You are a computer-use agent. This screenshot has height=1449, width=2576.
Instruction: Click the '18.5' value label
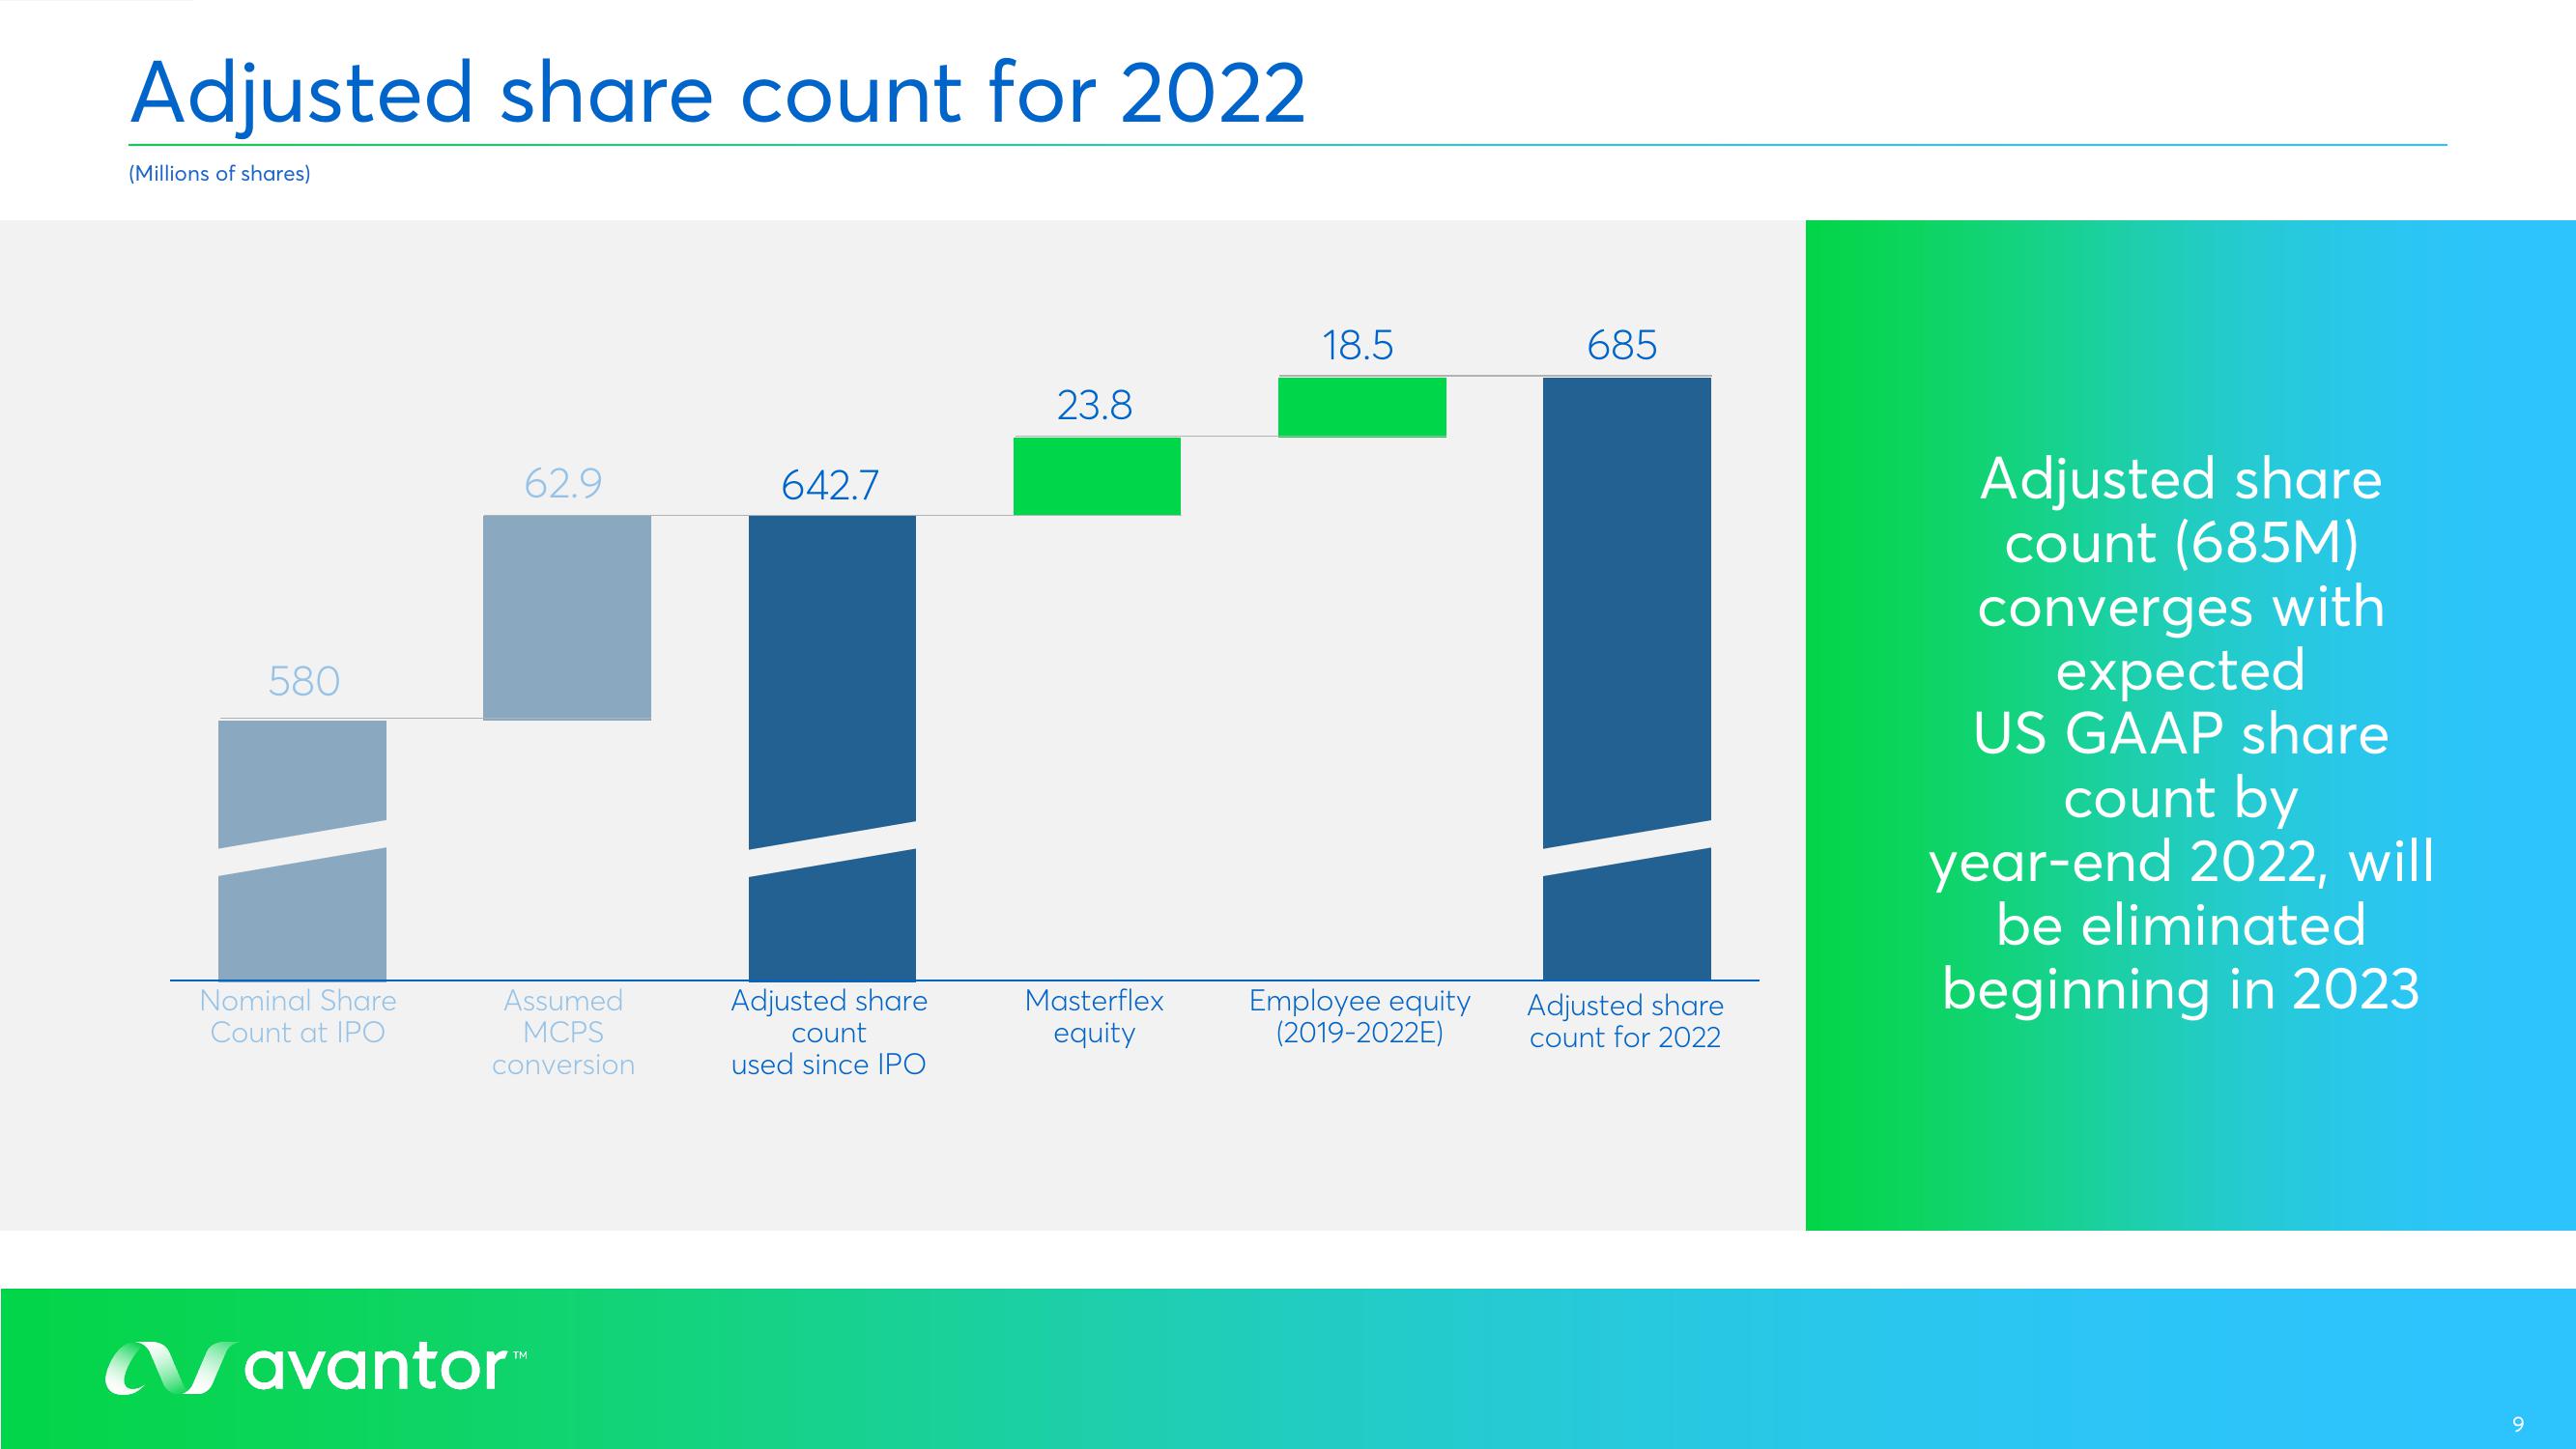1358,346
